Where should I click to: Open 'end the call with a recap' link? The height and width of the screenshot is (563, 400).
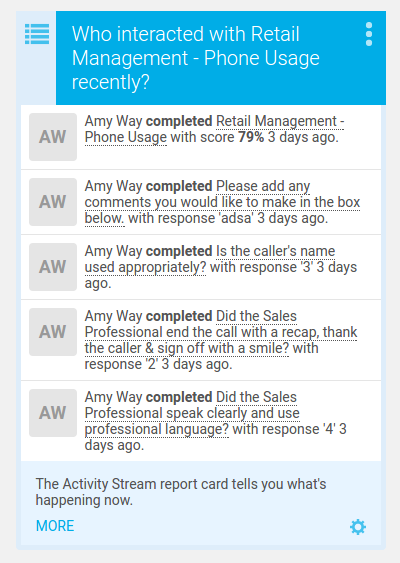click(221, 332)
